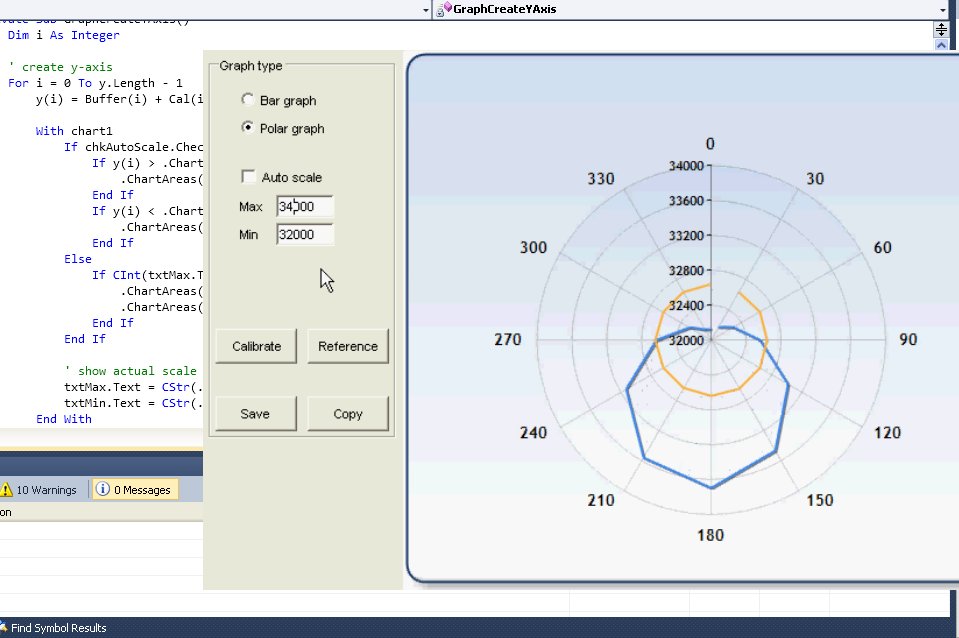Click the "' show actual scale" comment
Screen dimensions: 959x638
[x=130, y=371]
